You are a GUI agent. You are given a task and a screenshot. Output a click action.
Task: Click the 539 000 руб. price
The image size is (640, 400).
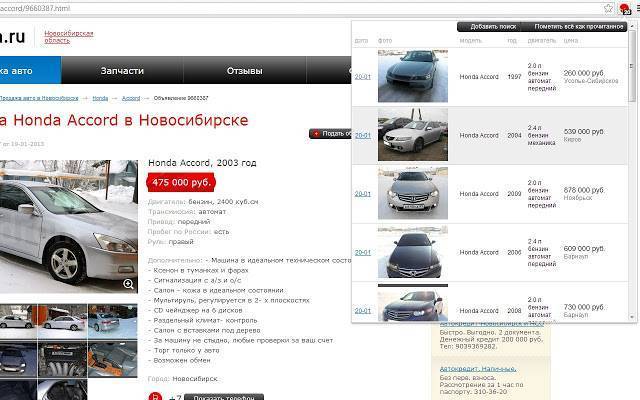click(584, 131)
